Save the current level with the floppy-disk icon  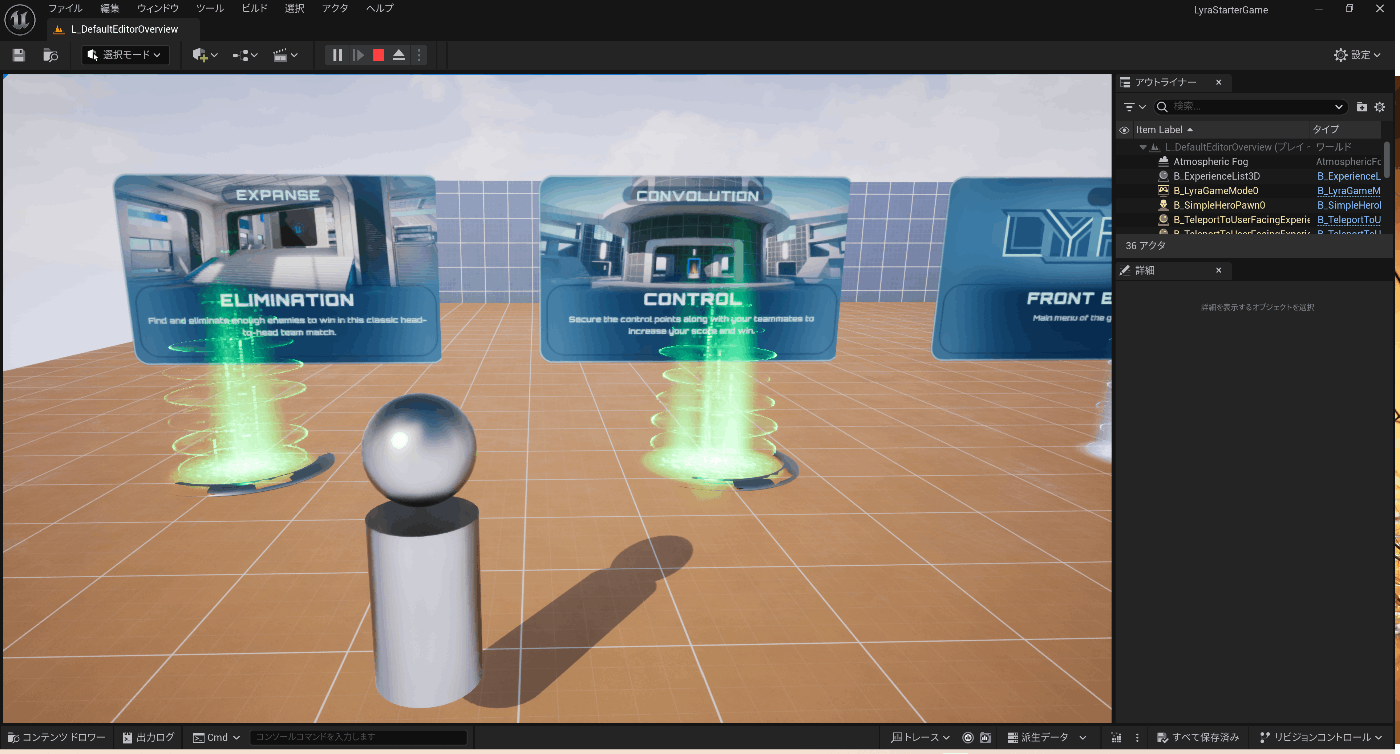pos(19,55)
